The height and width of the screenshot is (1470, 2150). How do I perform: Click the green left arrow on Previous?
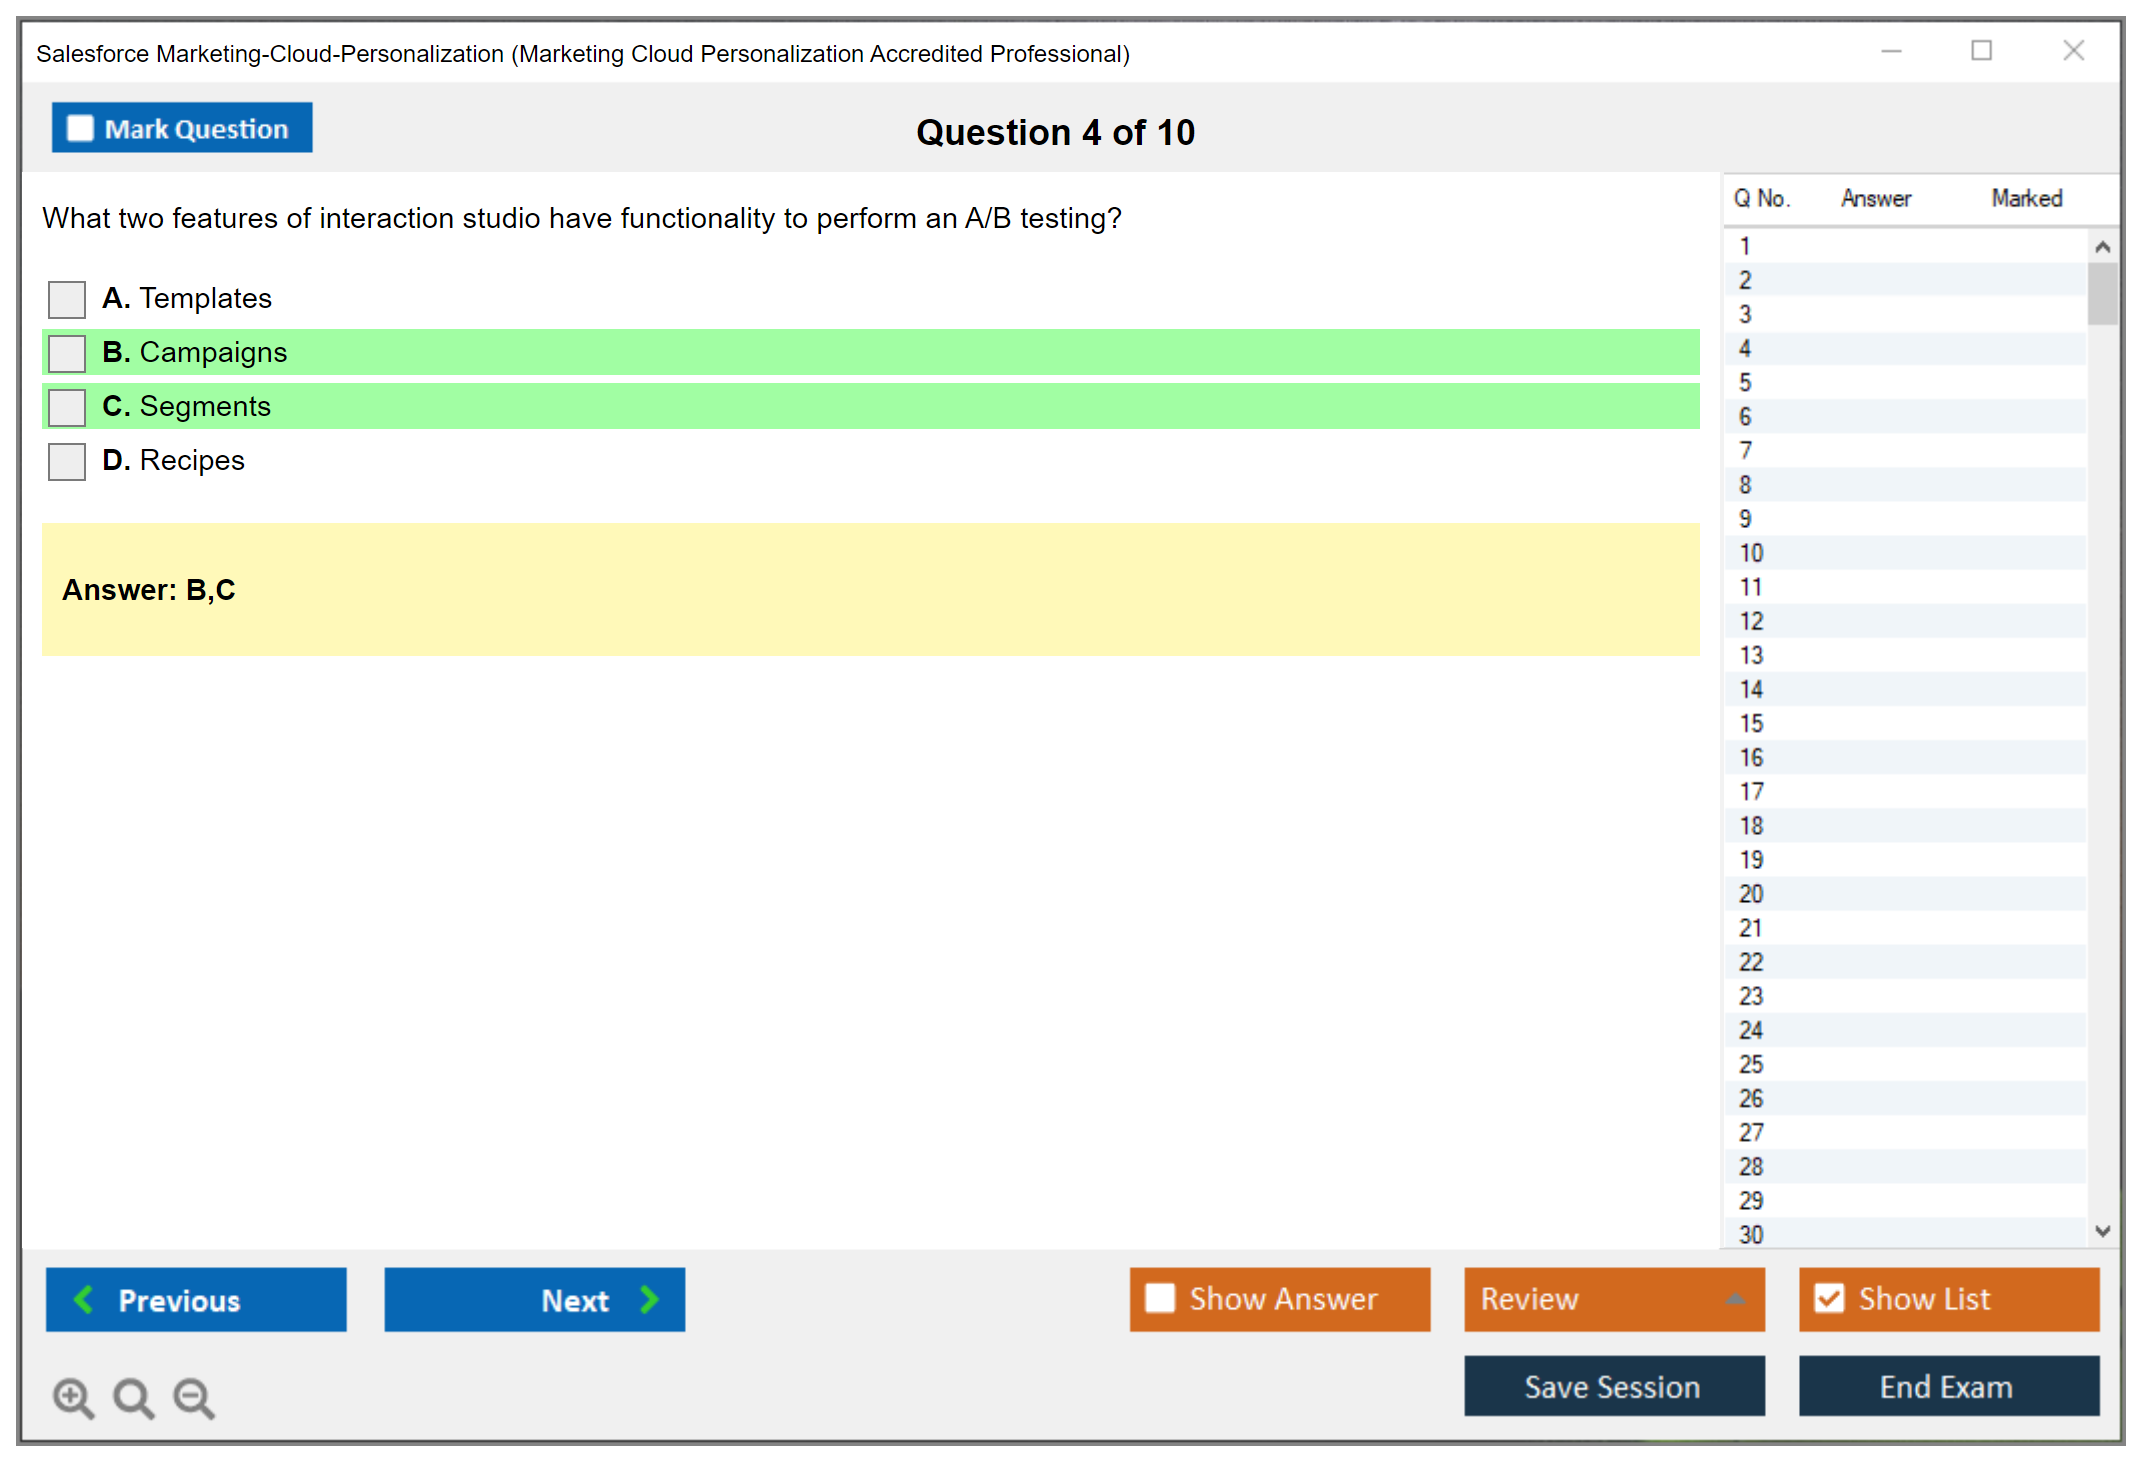click(x=84, y=1299)
